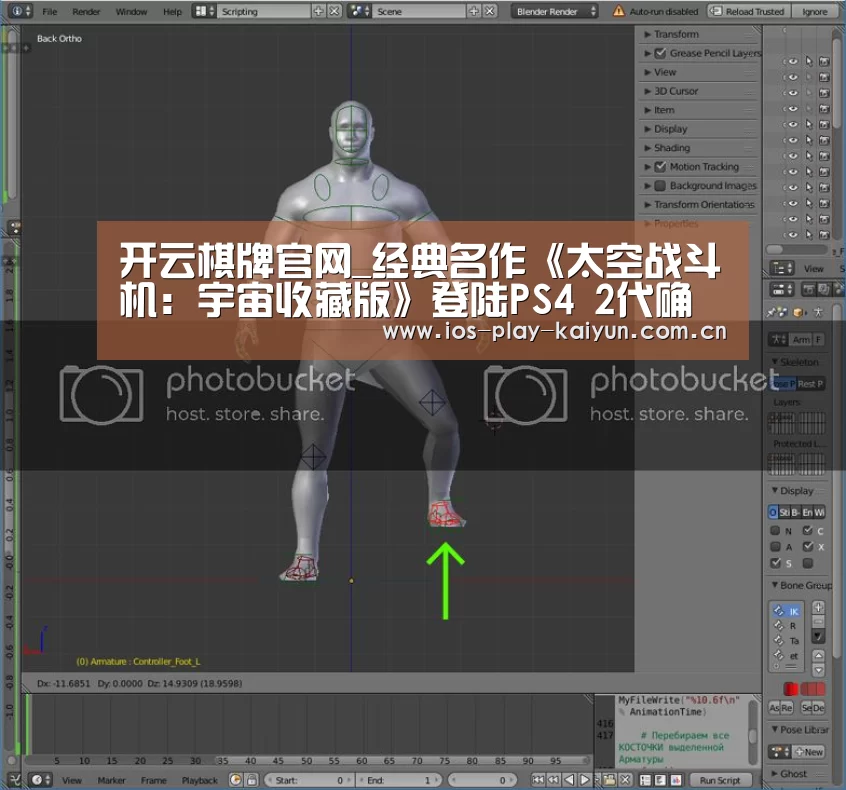
Task: Choose Octahedral O bone display type
Action: (x=773, y=512)
